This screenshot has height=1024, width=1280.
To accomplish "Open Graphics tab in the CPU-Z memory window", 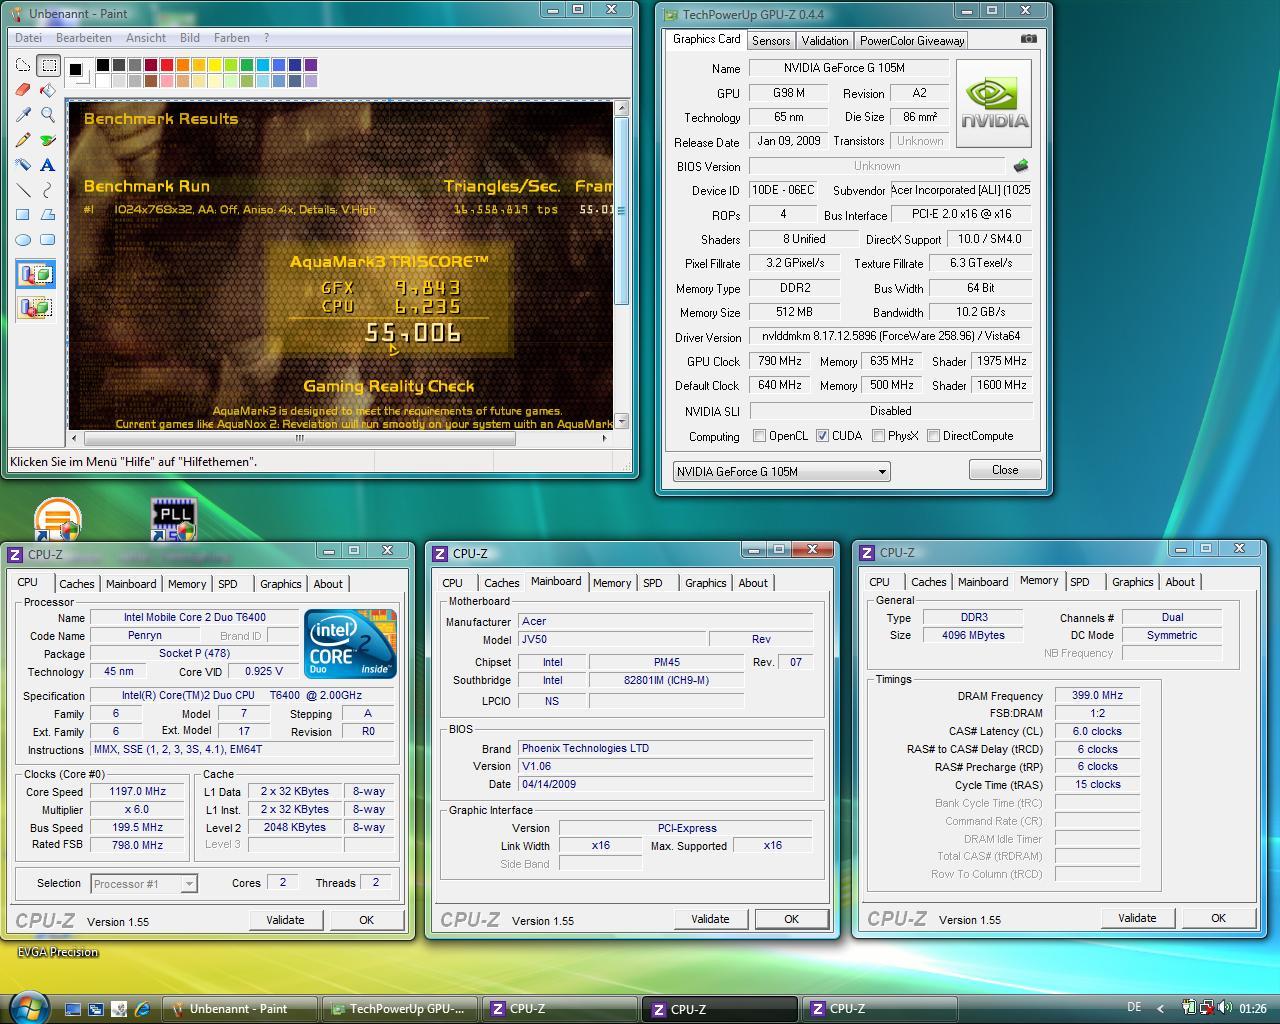I will 1132,582.
